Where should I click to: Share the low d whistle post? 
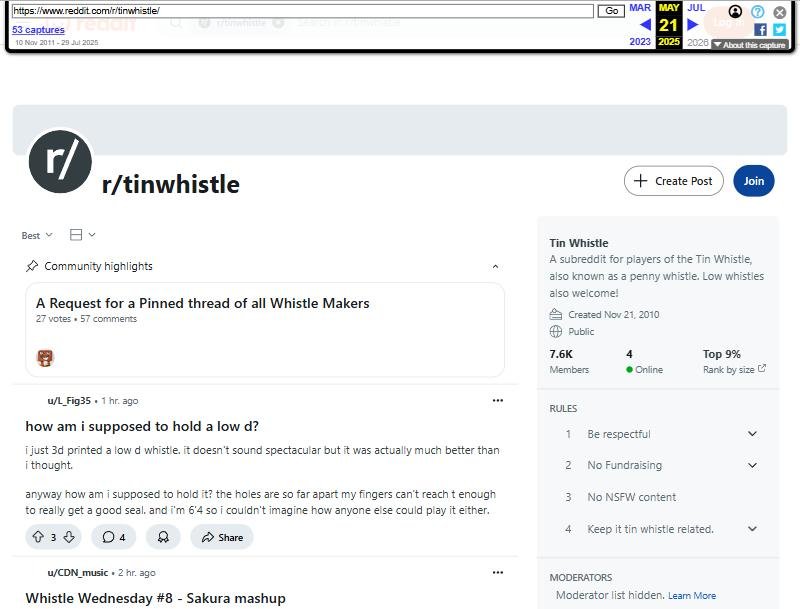(x=222, y=537)
